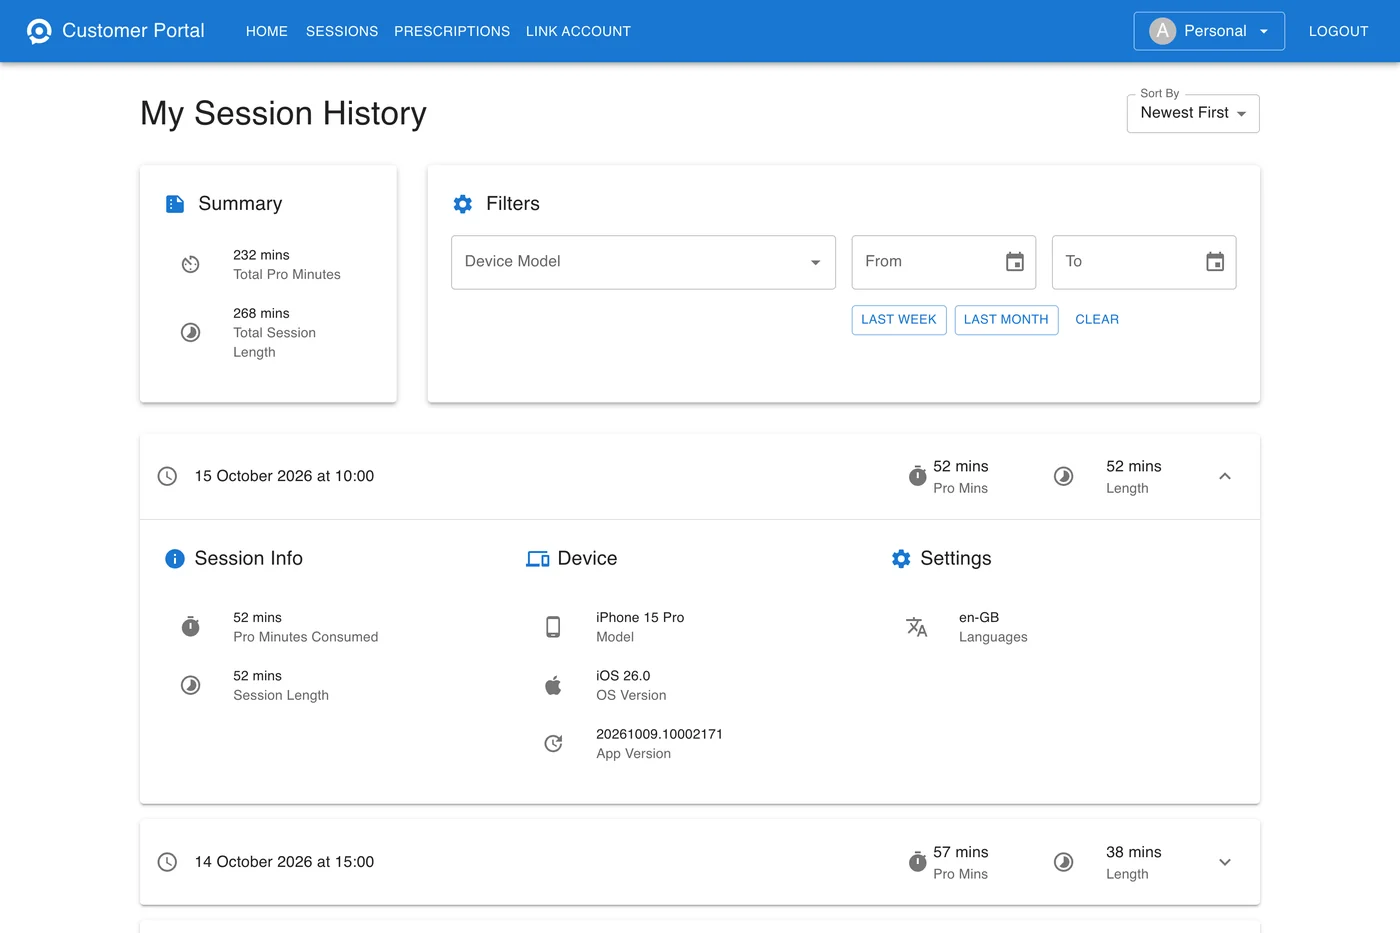Click the Languages translate icon

[916, 627]
